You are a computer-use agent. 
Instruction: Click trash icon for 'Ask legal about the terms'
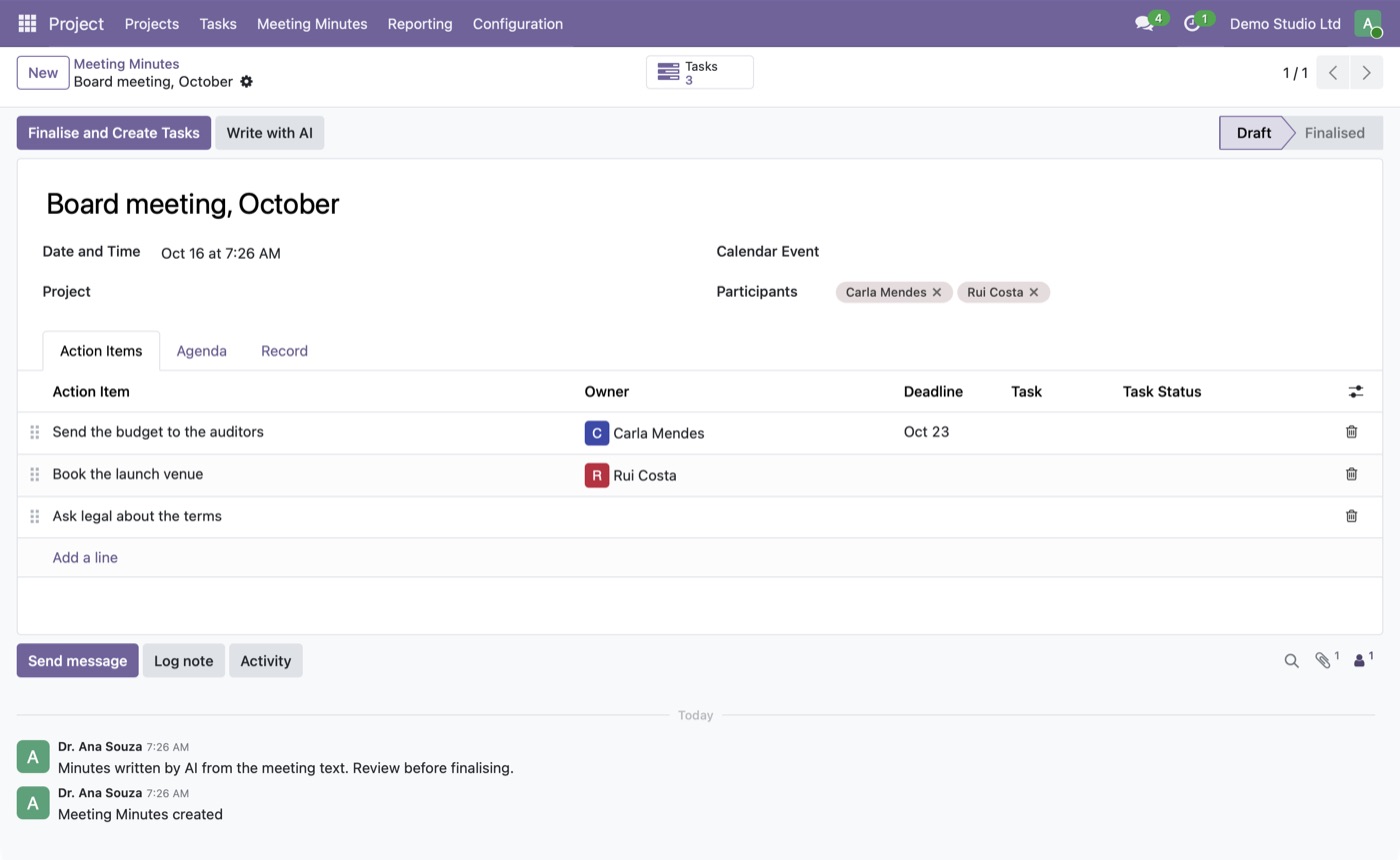pyautogui.click(x=1351, y=516)
